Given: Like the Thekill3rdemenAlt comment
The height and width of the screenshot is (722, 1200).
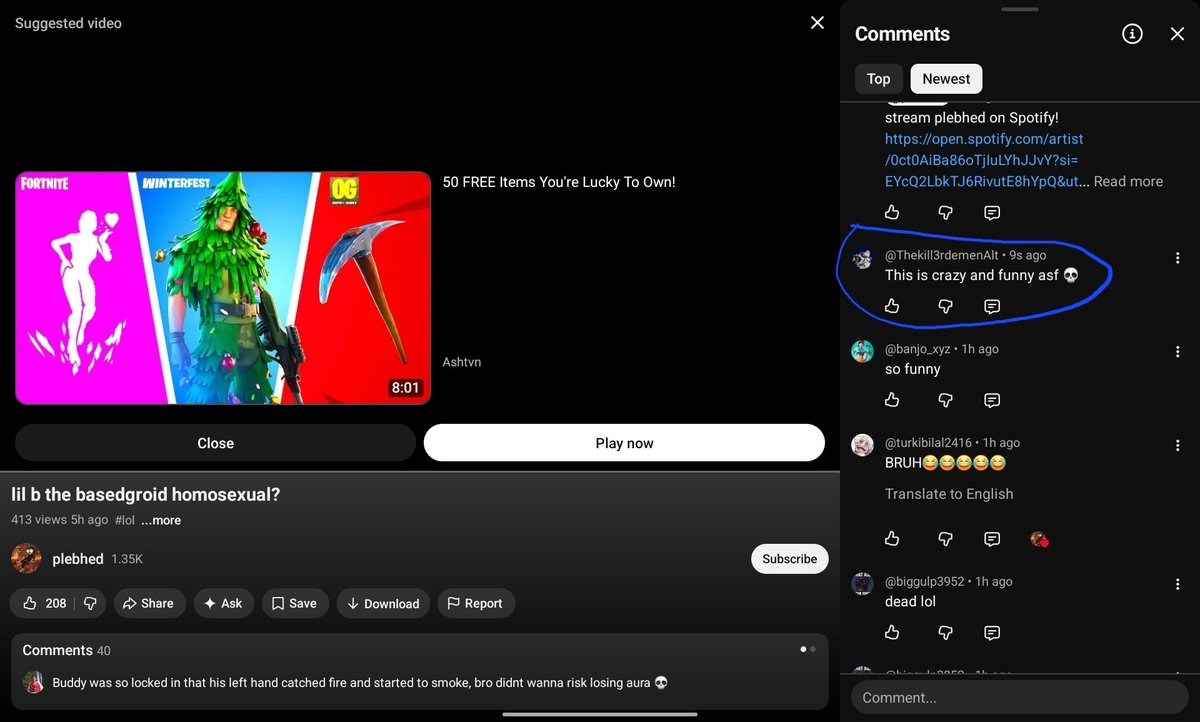Looking at the screenshot, I should pos(892,306).
